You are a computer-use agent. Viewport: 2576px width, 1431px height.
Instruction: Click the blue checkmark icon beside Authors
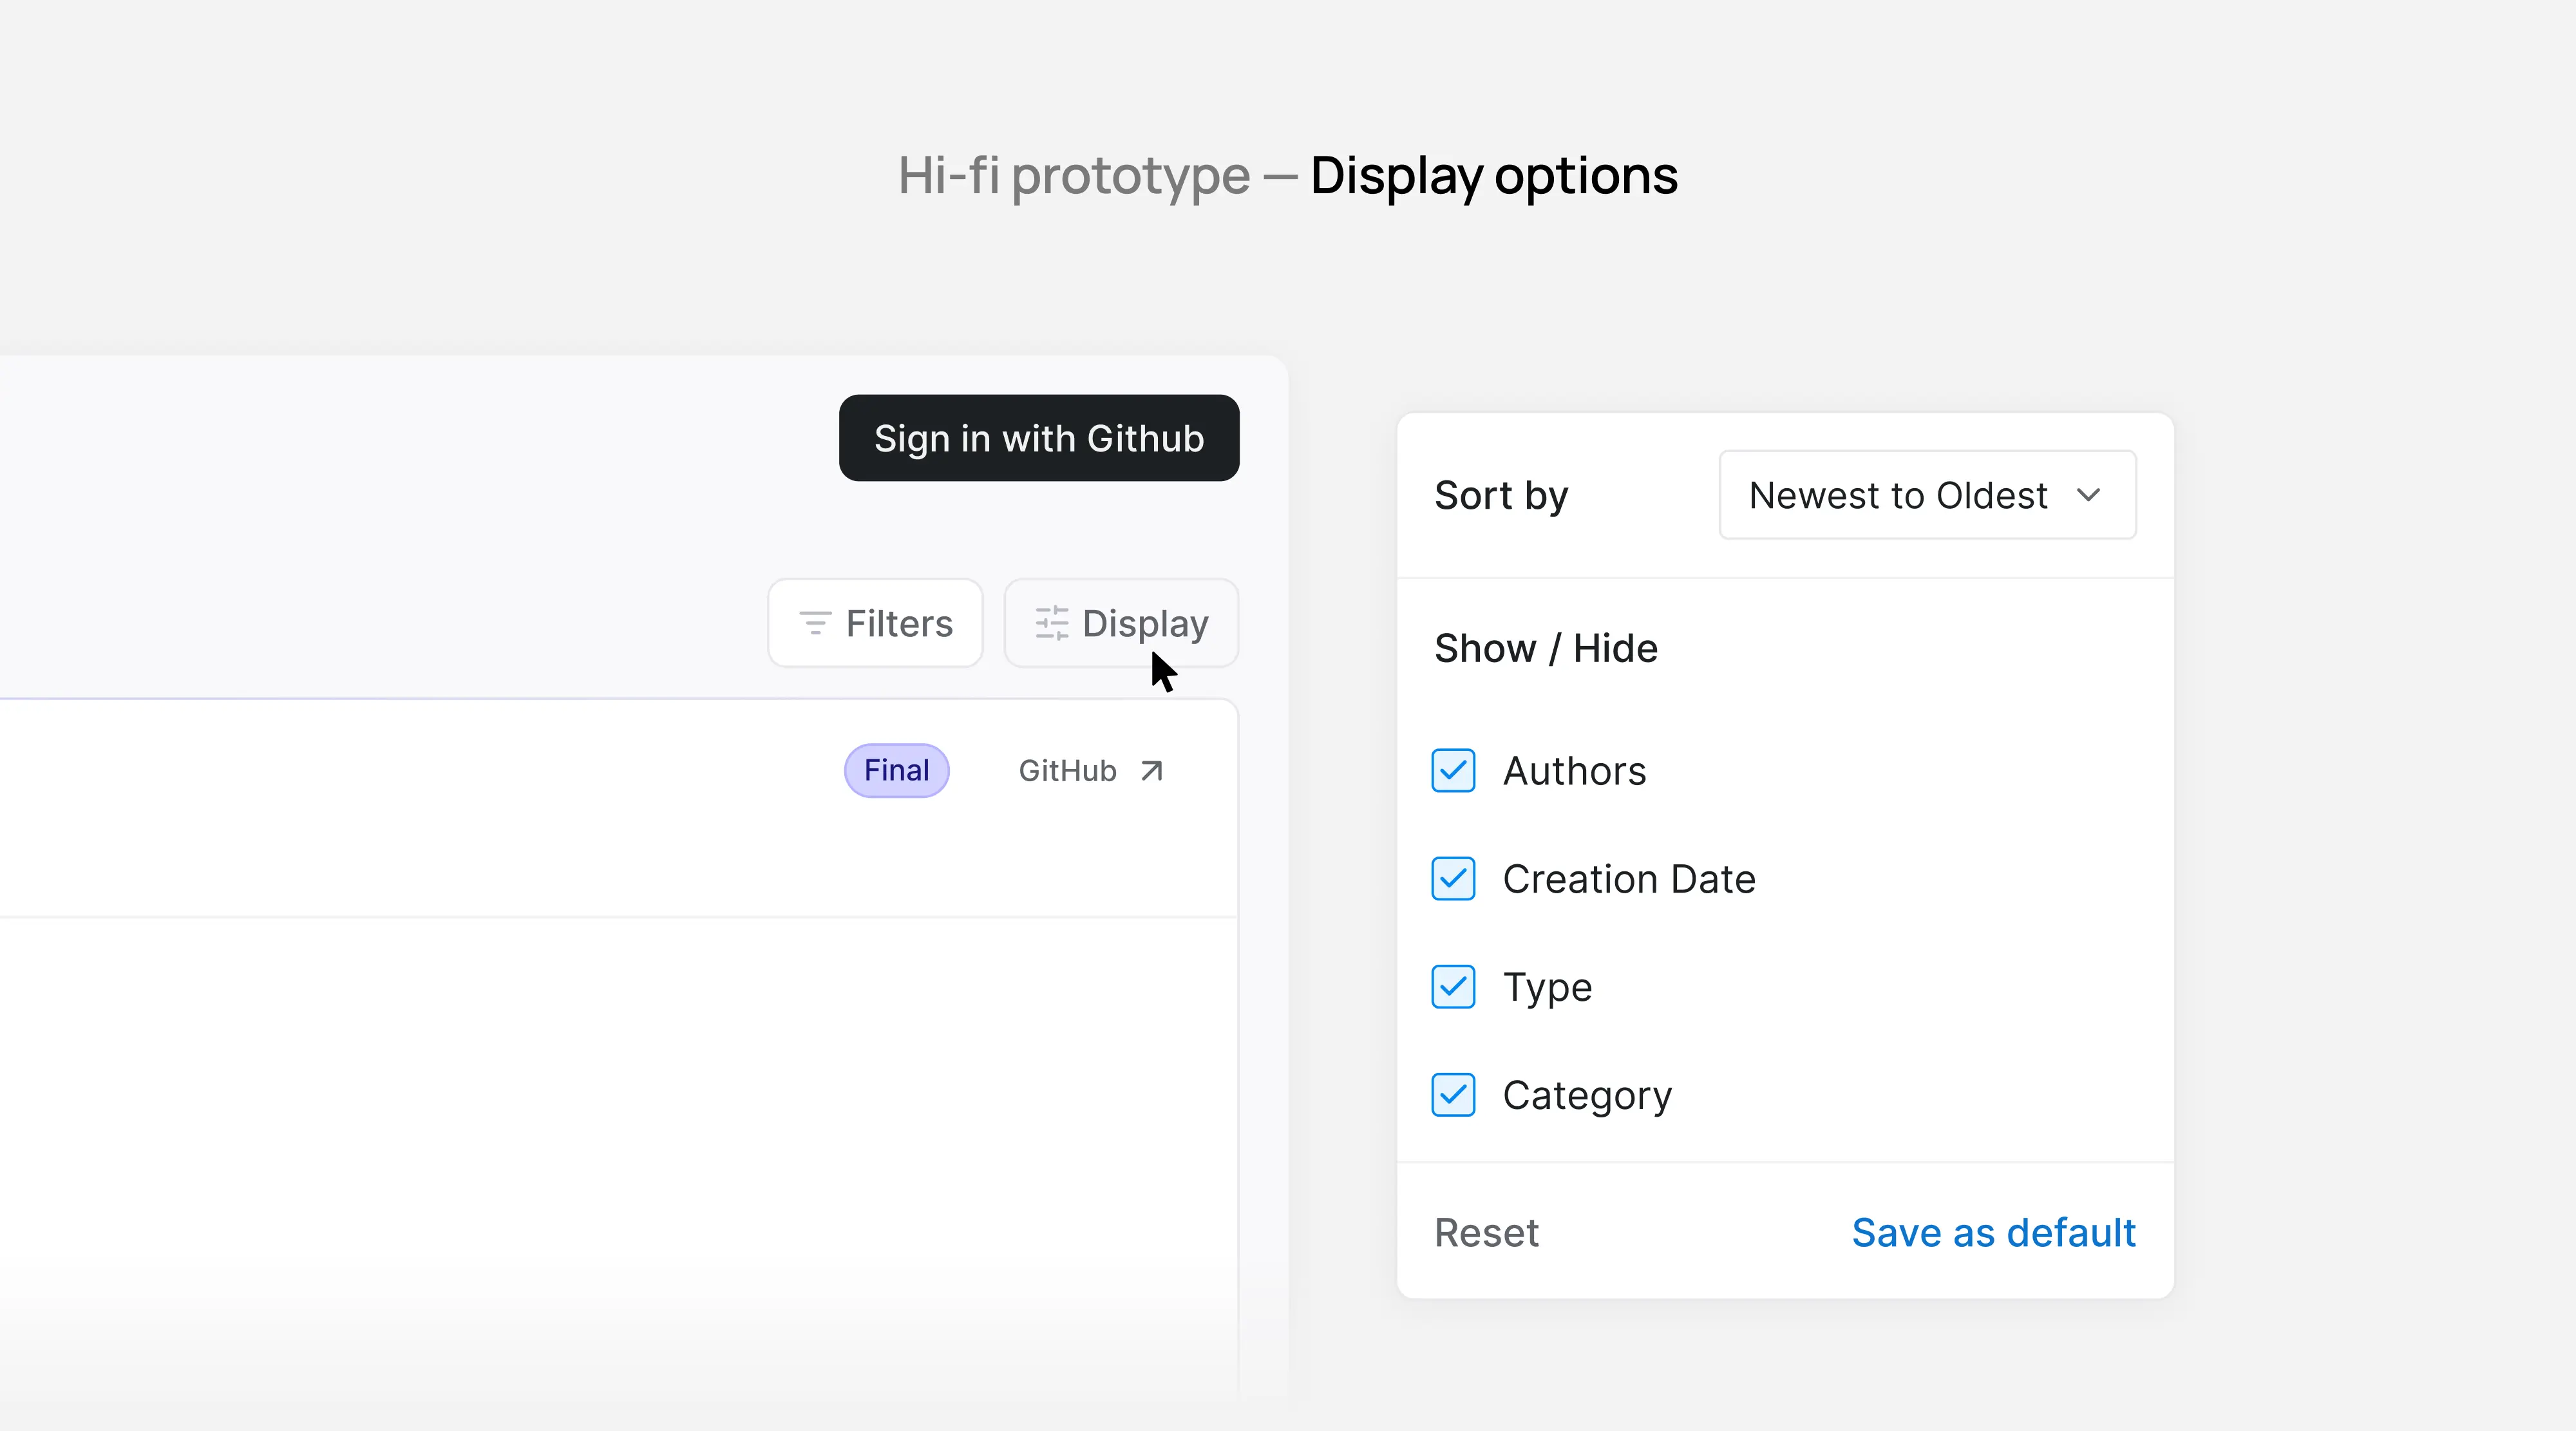pos(1454,770)
